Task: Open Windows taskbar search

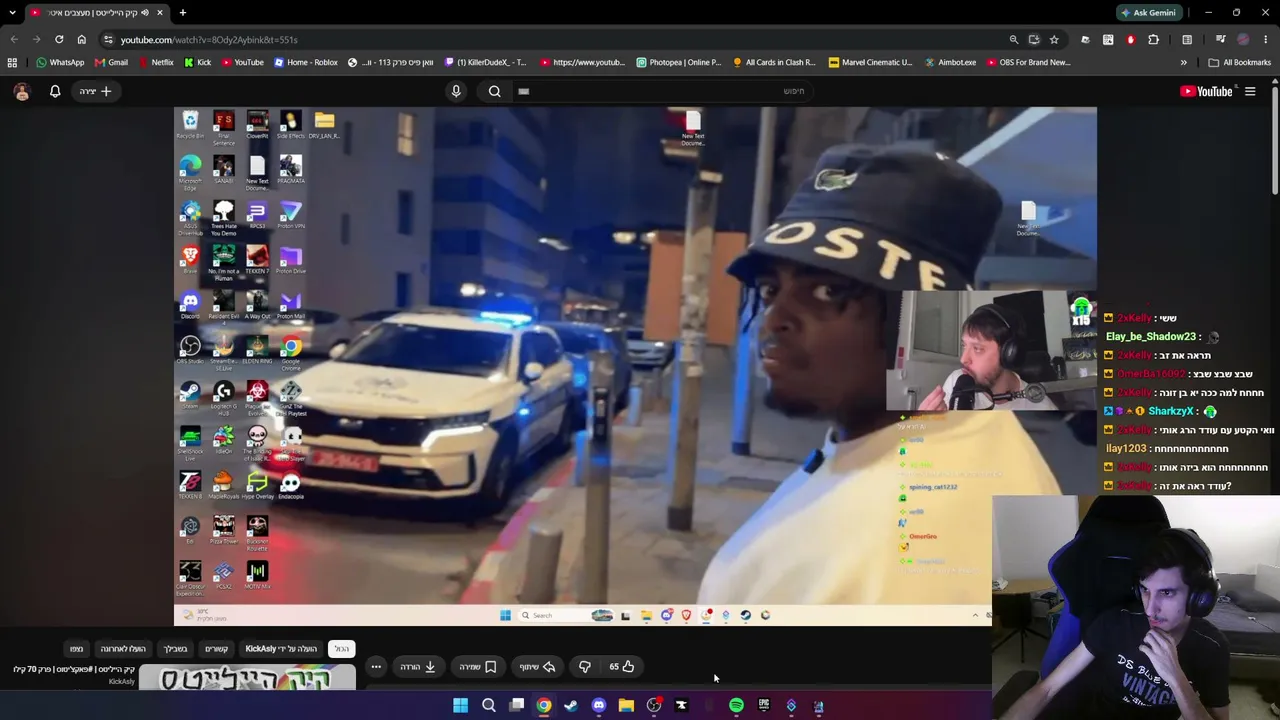Action: pos(489,706)
